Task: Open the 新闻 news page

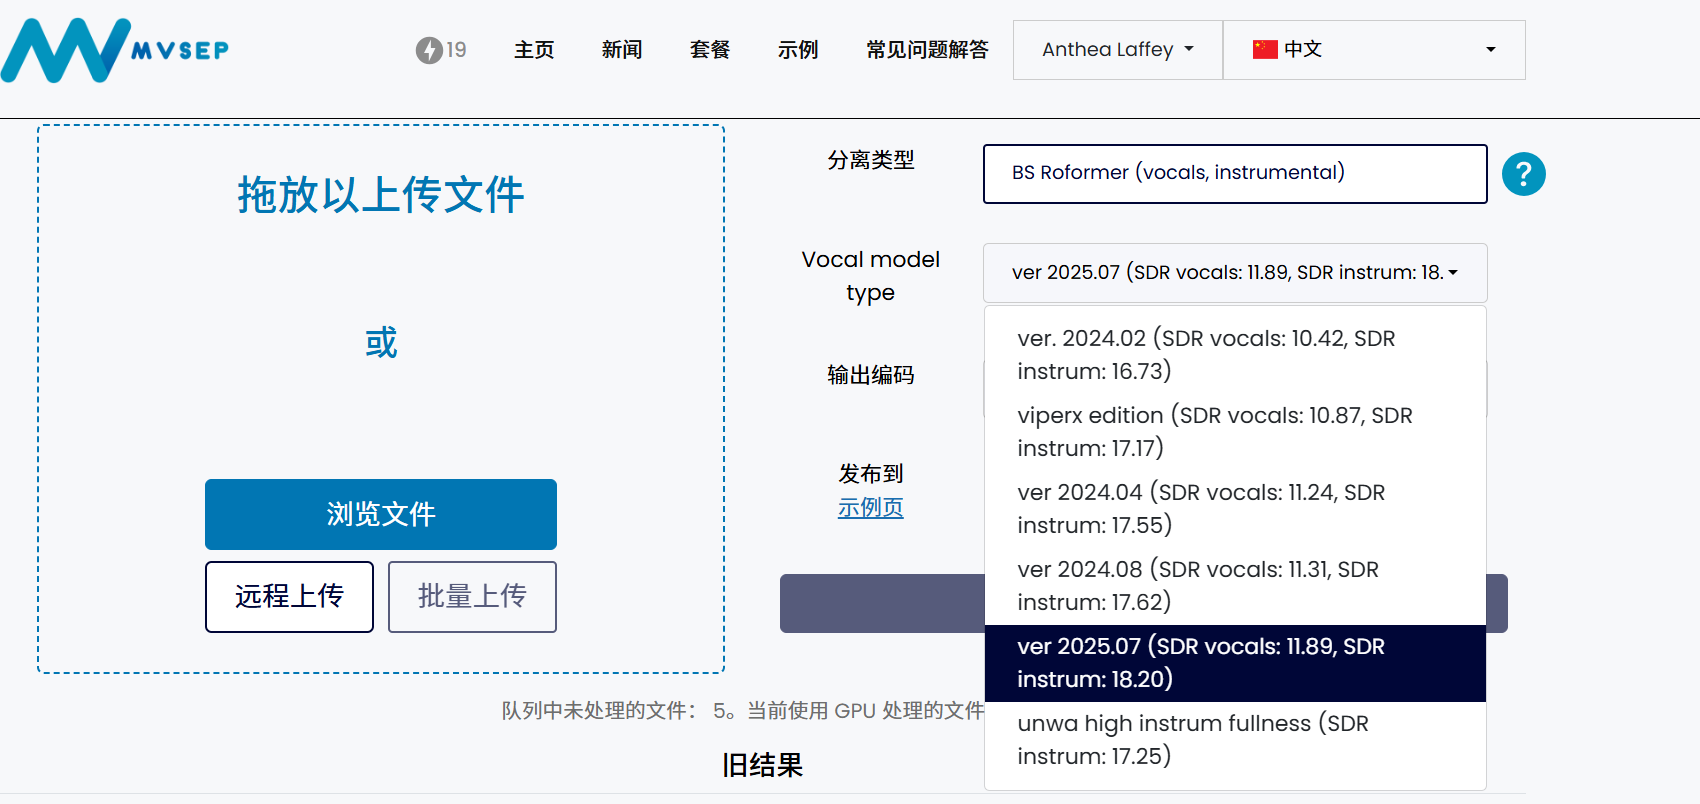Action: (x=621, y=50)
